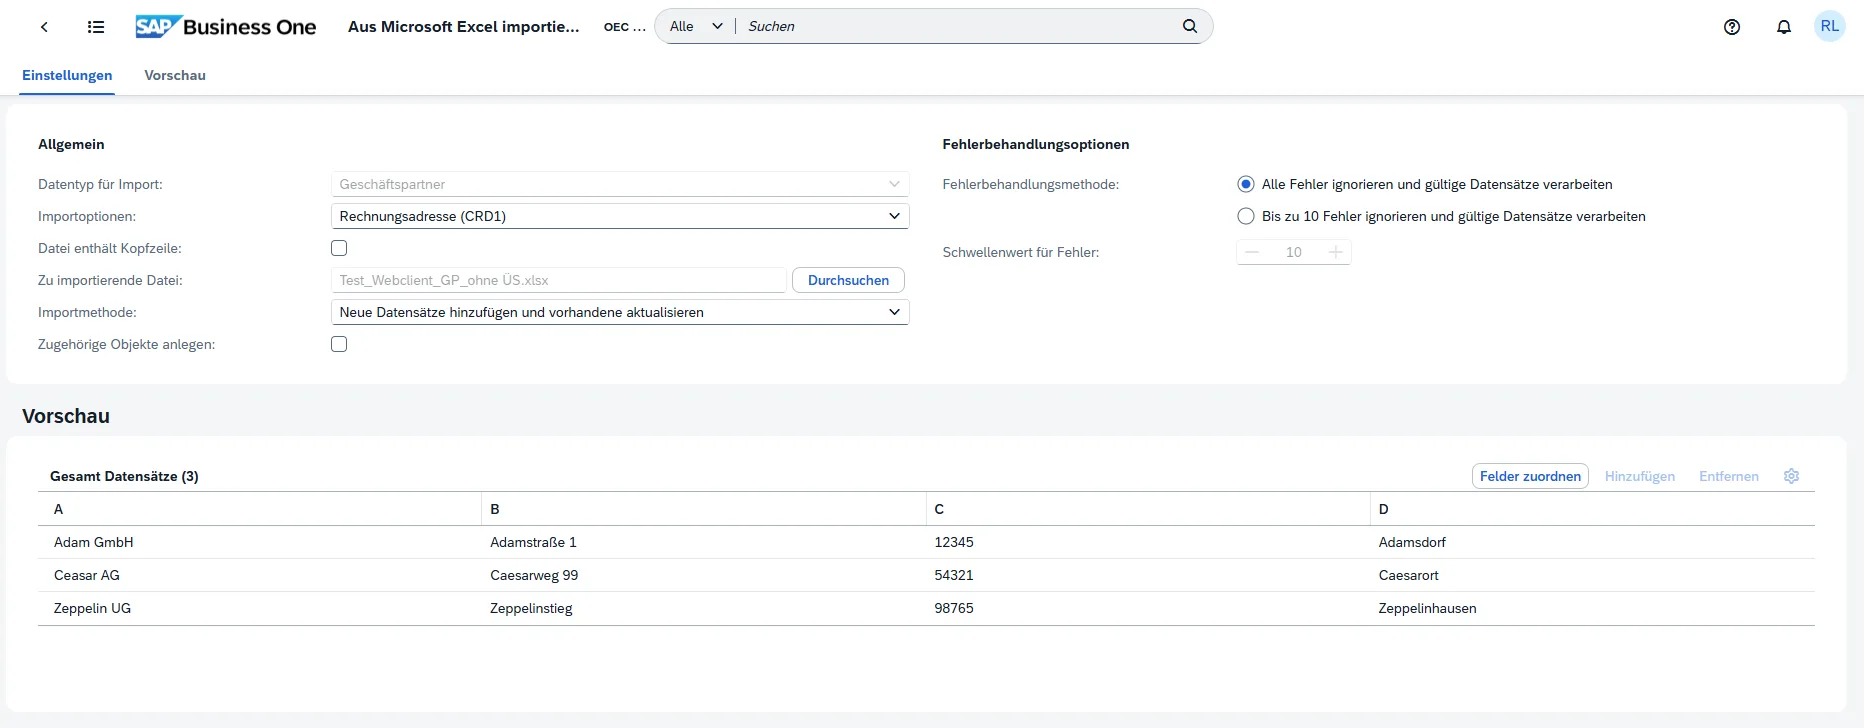The image size is (1864, 728).
Task: Open the help question mark icon
Action: (x=1732, y=27)
